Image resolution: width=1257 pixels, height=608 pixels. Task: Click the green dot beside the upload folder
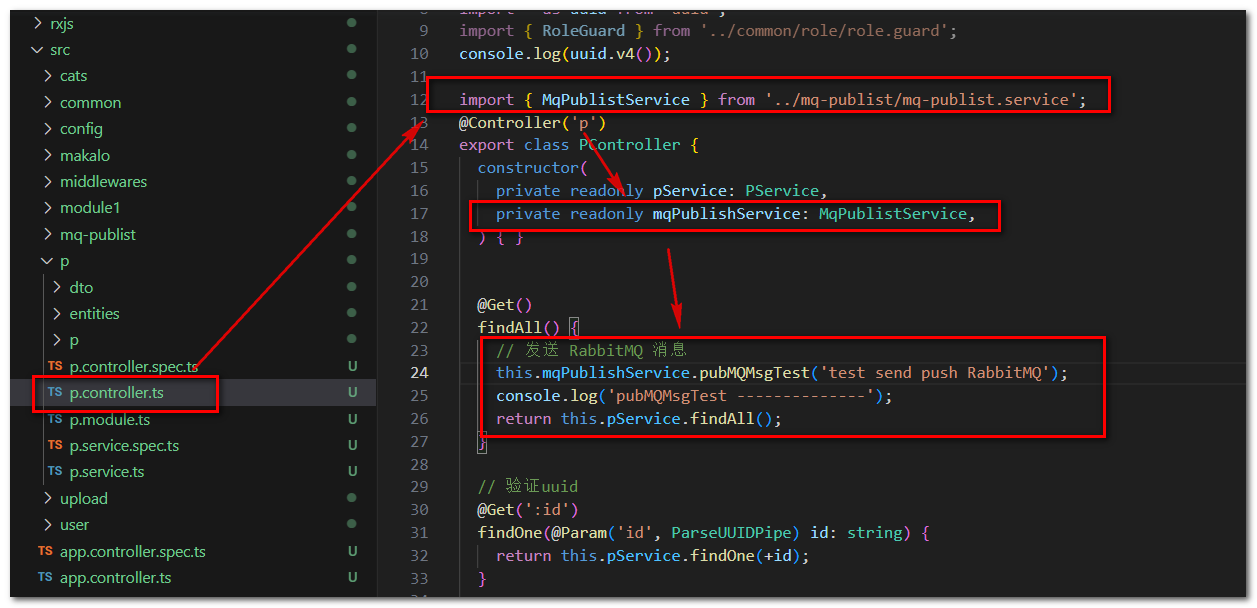point(351,497)
